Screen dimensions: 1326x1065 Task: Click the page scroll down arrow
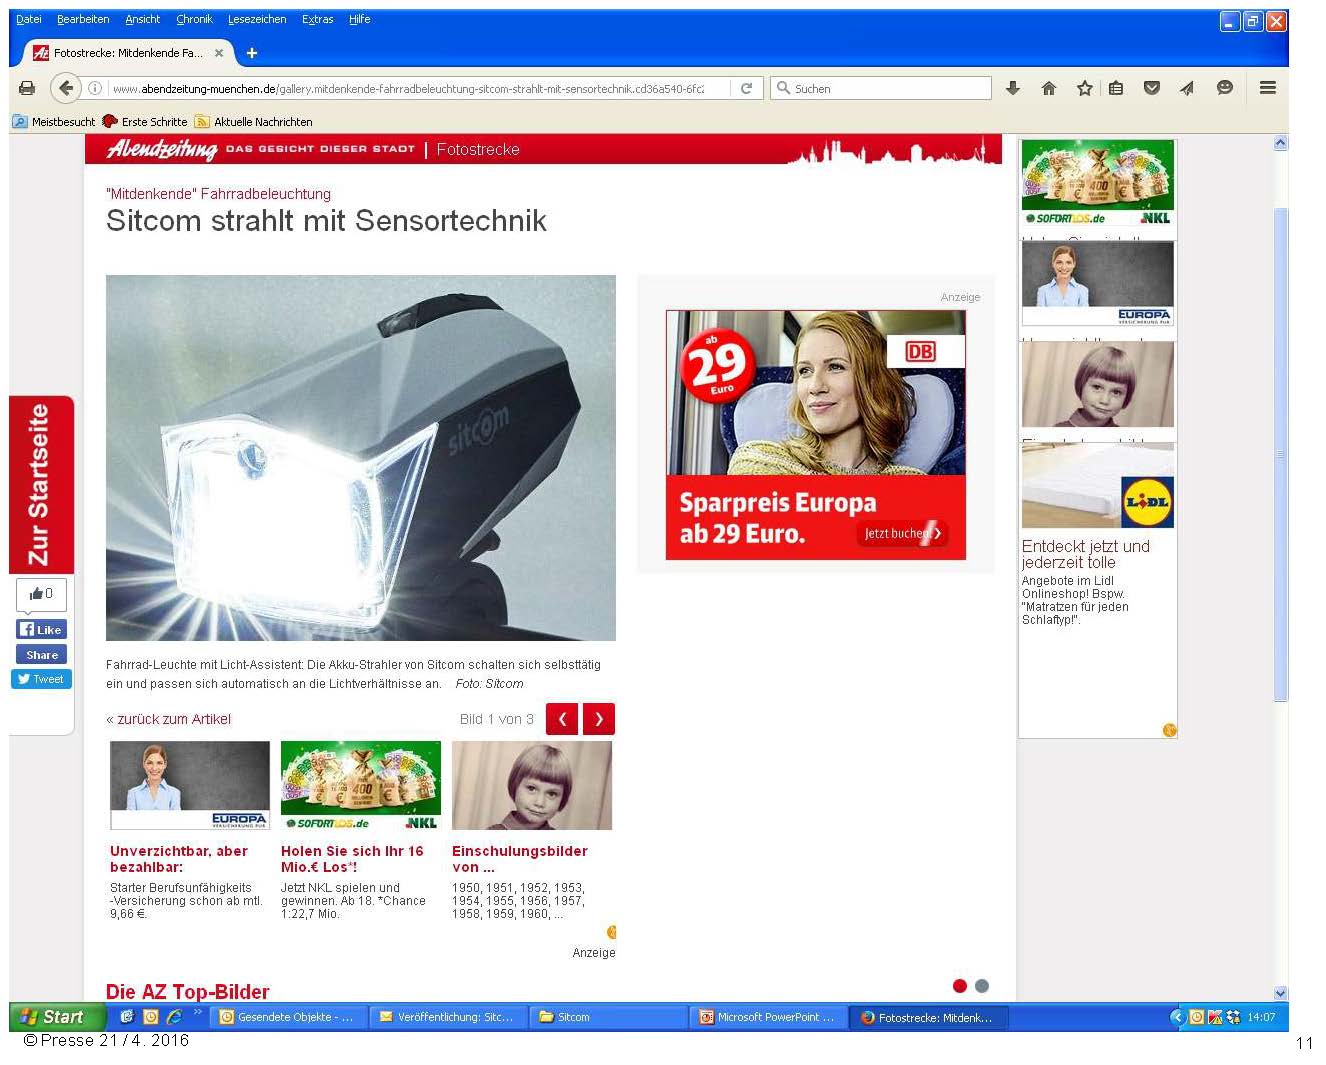pos(1281,993)
